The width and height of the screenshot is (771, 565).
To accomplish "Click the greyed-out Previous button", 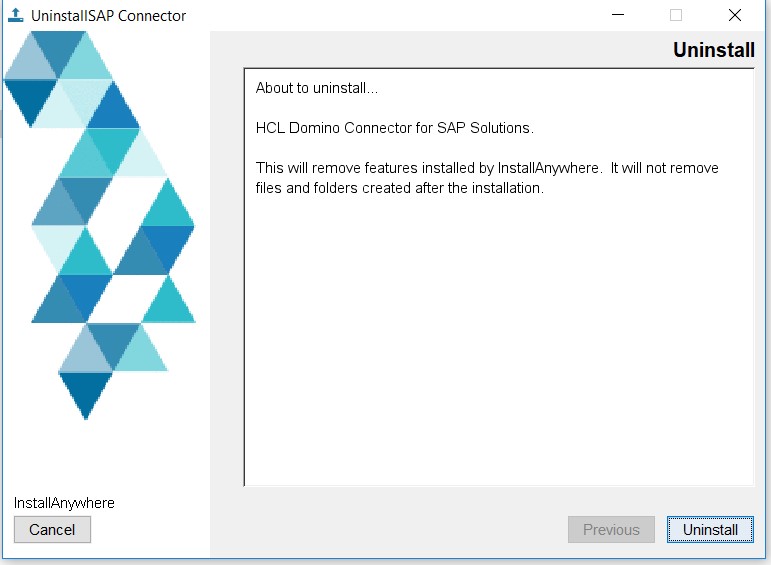I will pos(611,530).
